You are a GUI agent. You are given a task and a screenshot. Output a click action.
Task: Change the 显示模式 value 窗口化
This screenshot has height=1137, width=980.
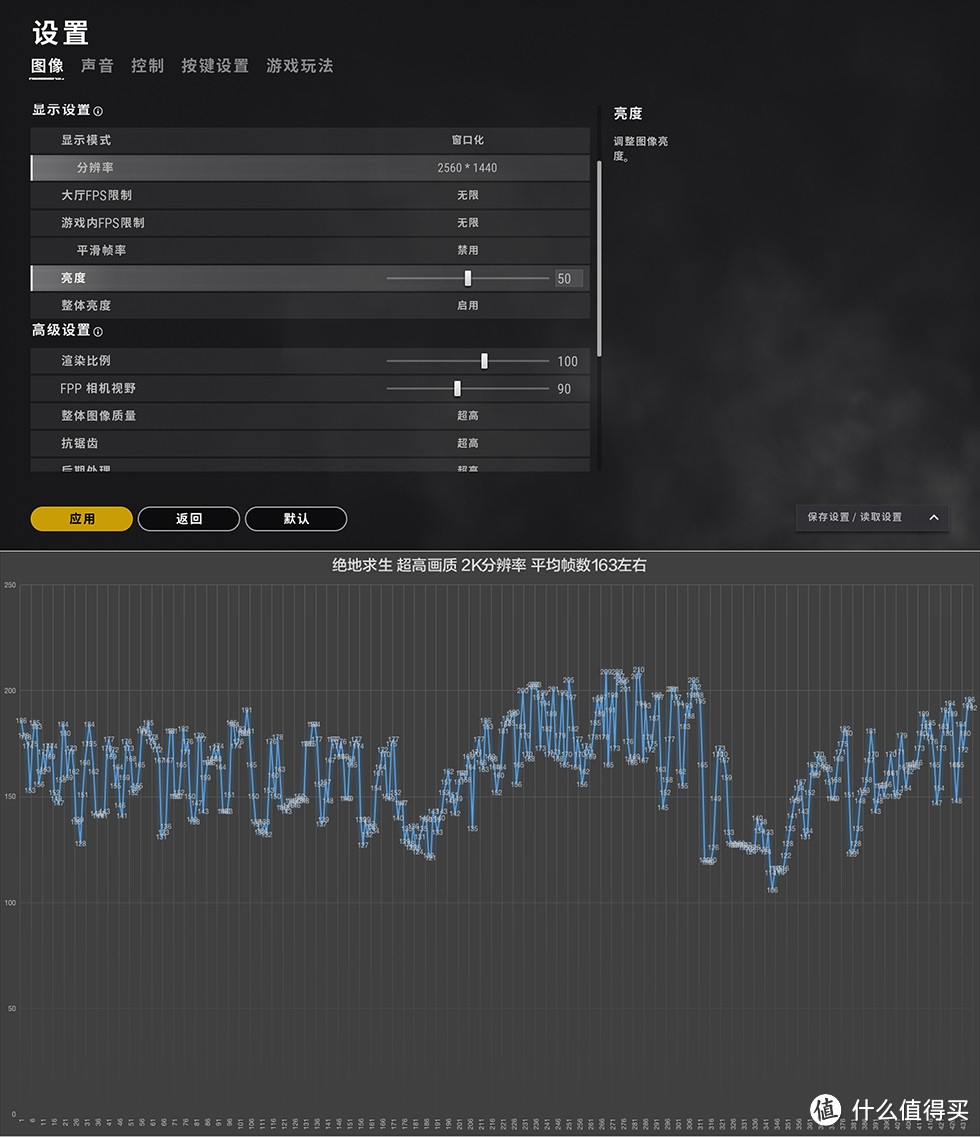(467, 140)
